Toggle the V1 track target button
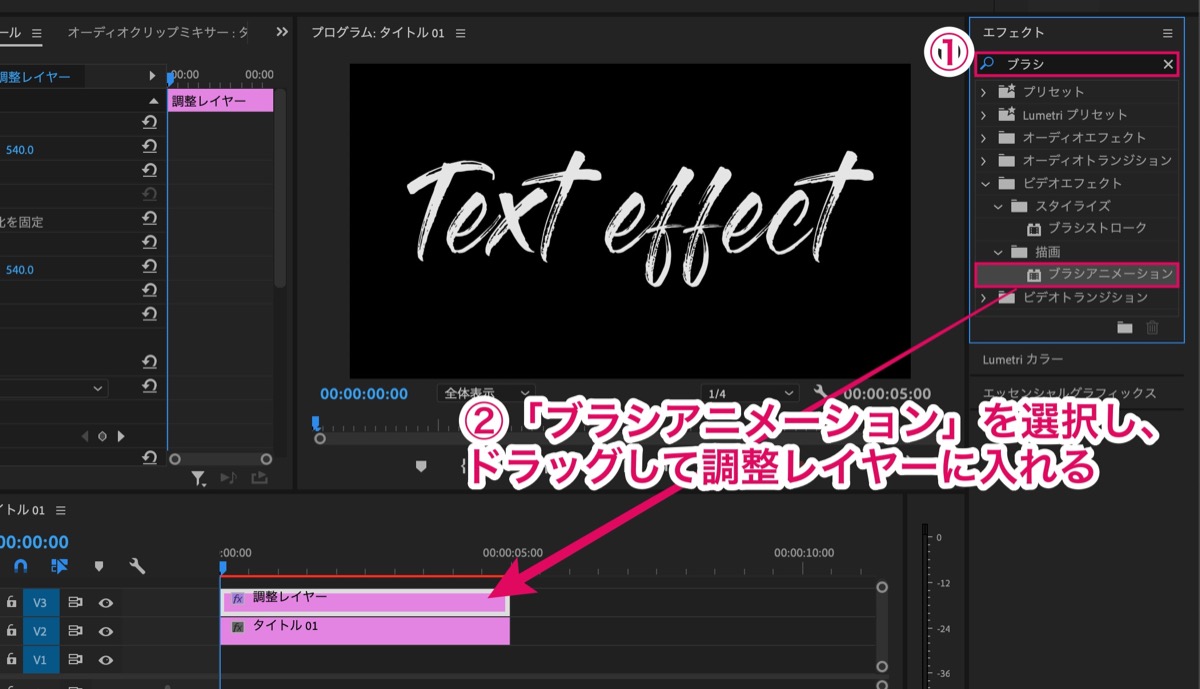Viewport: 1200px width, 689px height. pos(40,660)
